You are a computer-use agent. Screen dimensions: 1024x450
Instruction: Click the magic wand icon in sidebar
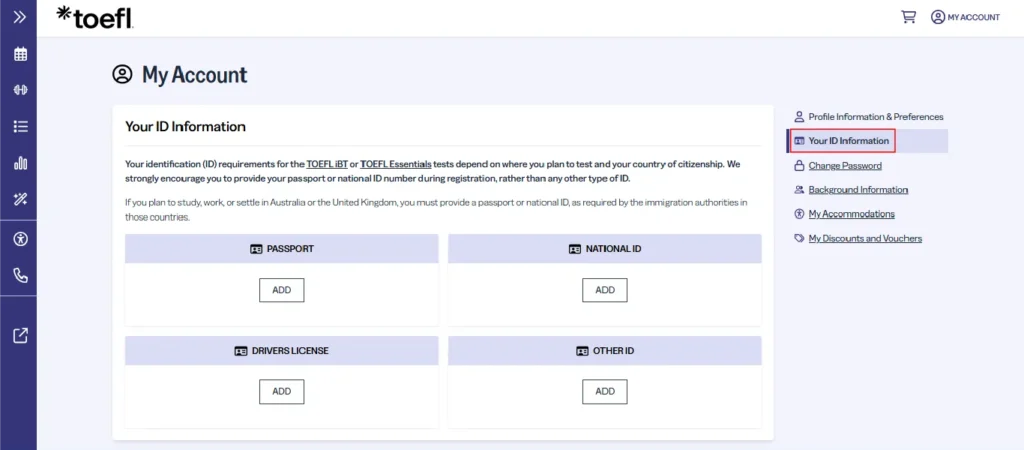pyautogui.click(x=20, y=199)
